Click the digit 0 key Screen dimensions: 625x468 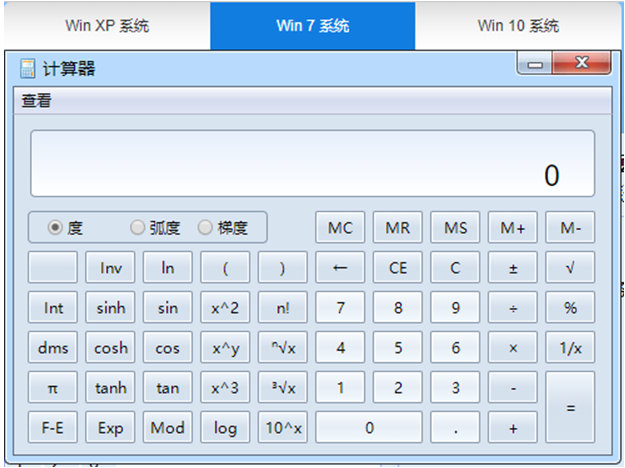click(369, 427)
